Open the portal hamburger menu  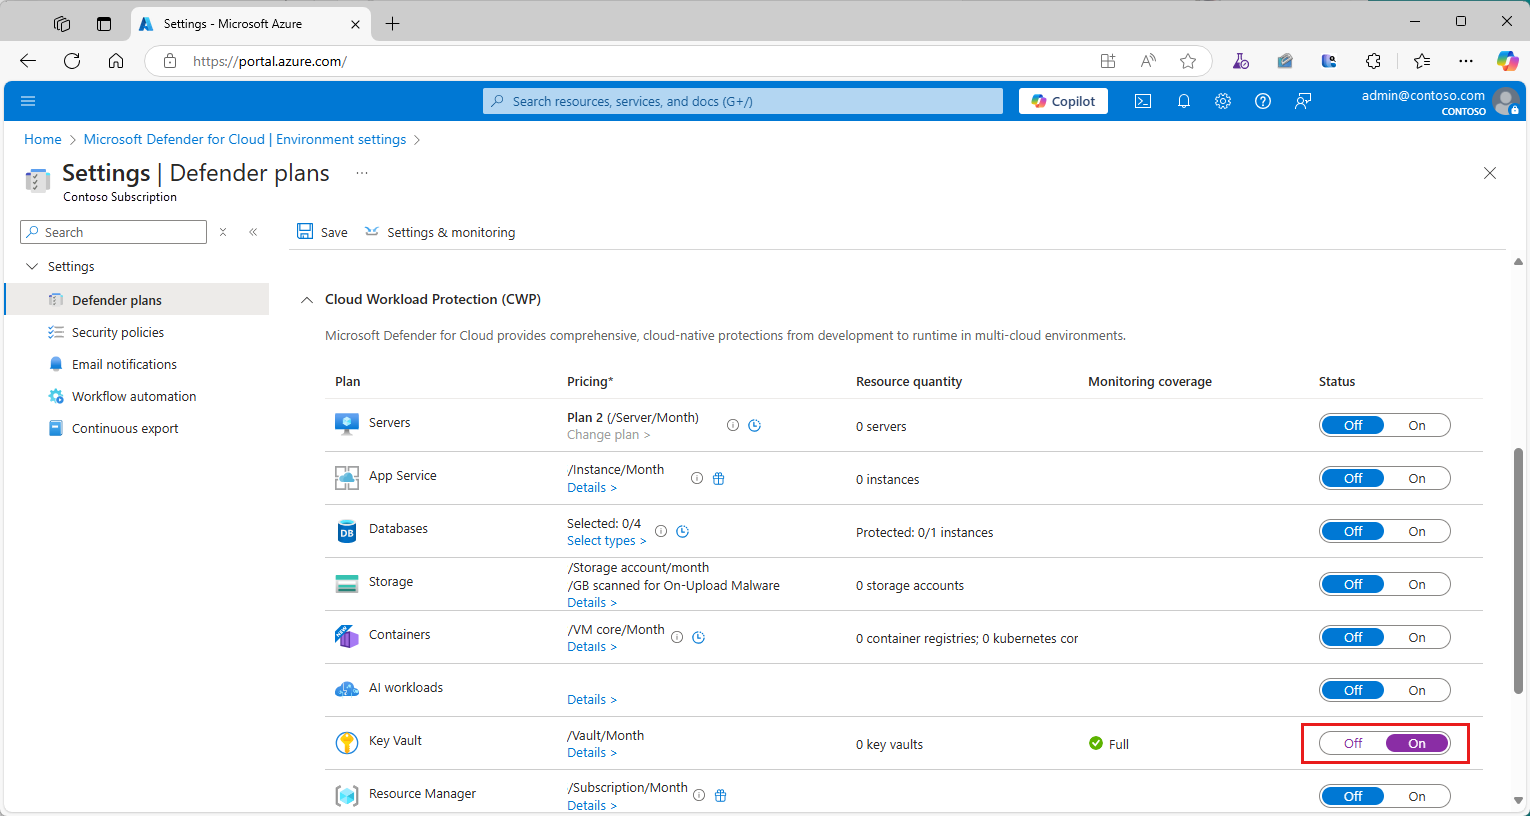point(28,101)
